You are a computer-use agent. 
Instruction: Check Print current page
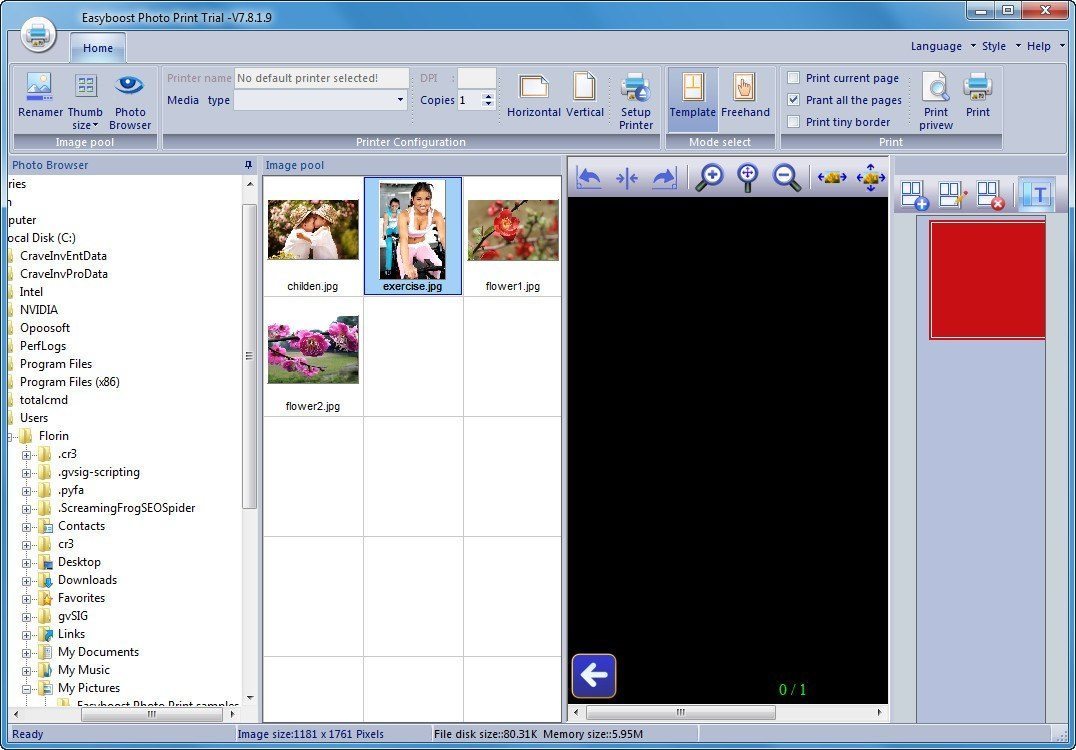click(792, 78)
